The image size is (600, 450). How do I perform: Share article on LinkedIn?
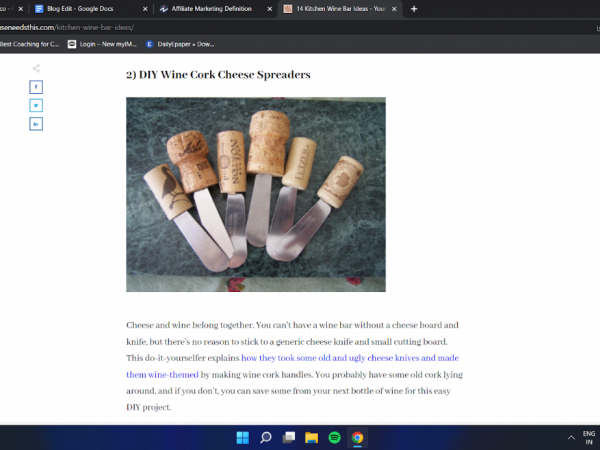coord(36,123)
